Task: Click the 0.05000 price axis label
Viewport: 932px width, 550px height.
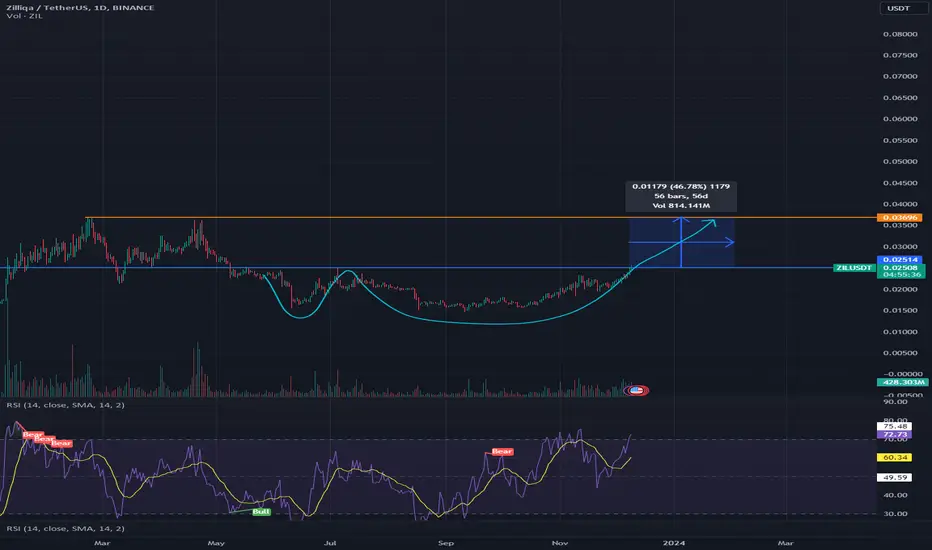Action: pyautogui.click(x=900, y=162)
